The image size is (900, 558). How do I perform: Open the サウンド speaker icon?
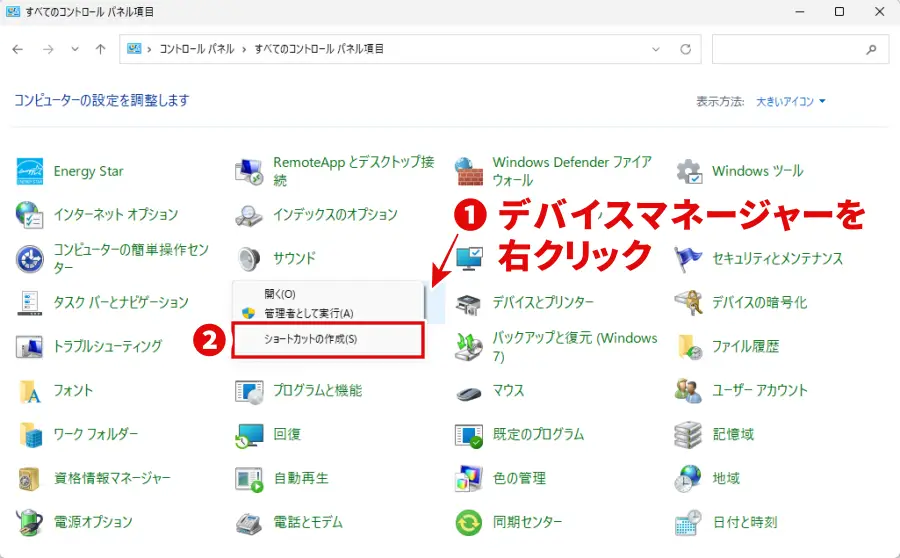tap(249, 258)
